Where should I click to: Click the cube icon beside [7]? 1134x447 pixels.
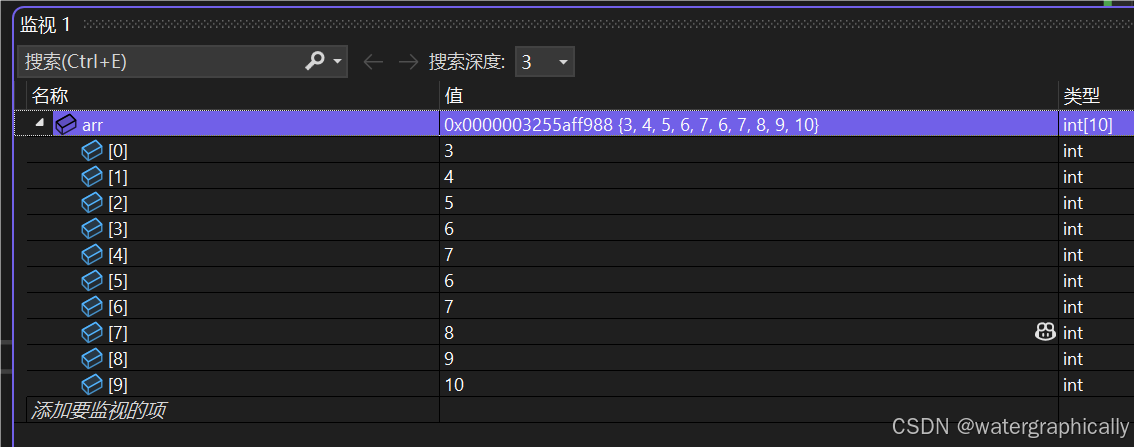coord(92,333)
